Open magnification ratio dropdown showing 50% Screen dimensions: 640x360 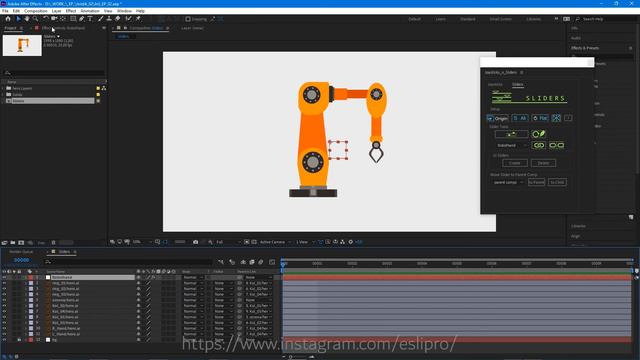click(x=142, y=242)
